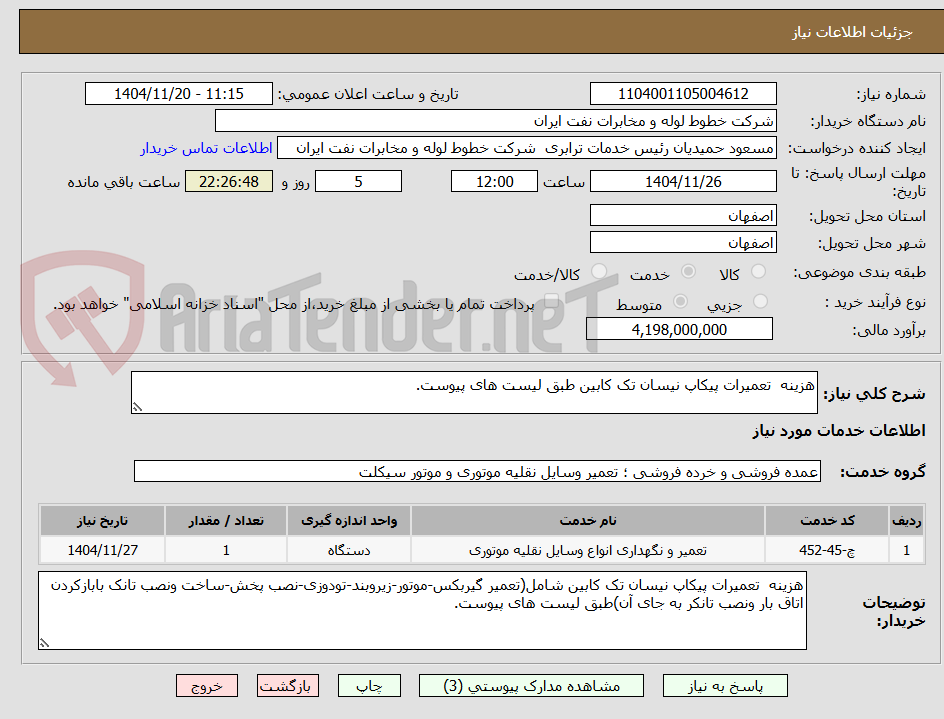Click the برآورد مالی label
The height and width of the screenshot is (719, 944).
point(889,330)
